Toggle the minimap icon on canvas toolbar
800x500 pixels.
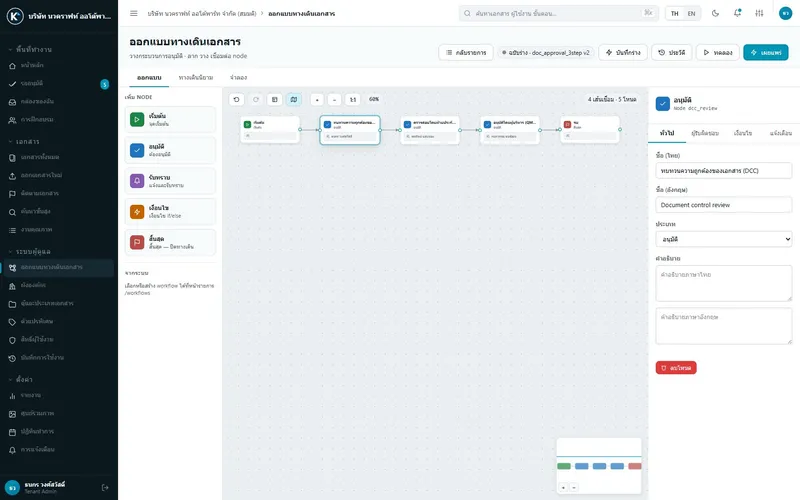[294, 99]
